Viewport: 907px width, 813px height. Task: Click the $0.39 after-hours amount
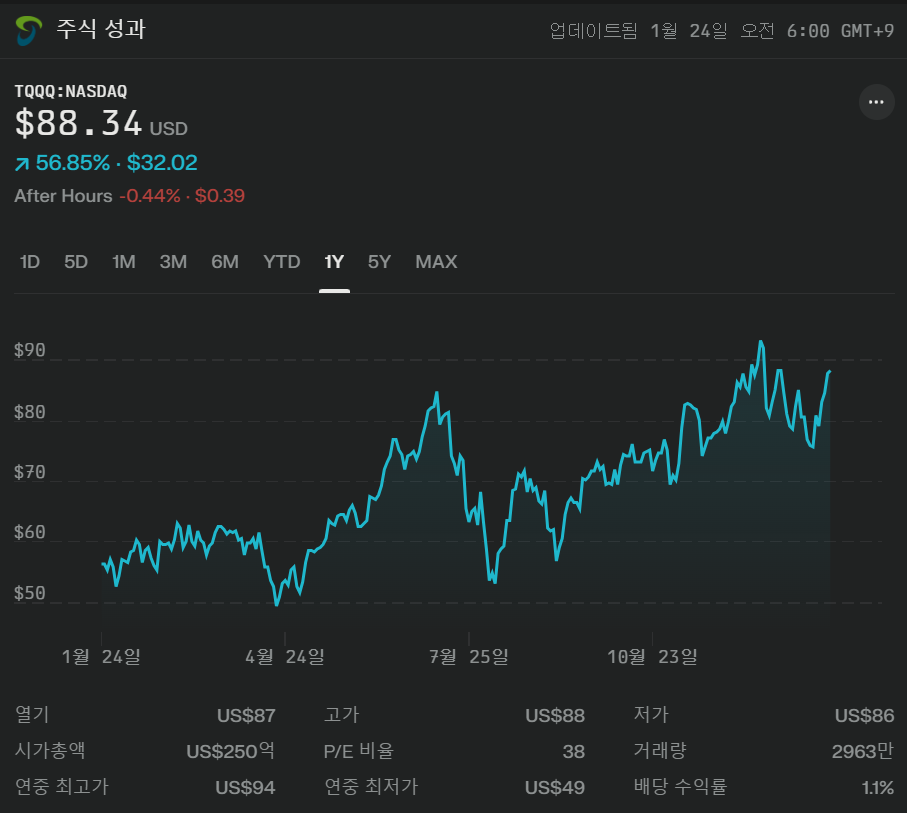click(x=220, y=196)
